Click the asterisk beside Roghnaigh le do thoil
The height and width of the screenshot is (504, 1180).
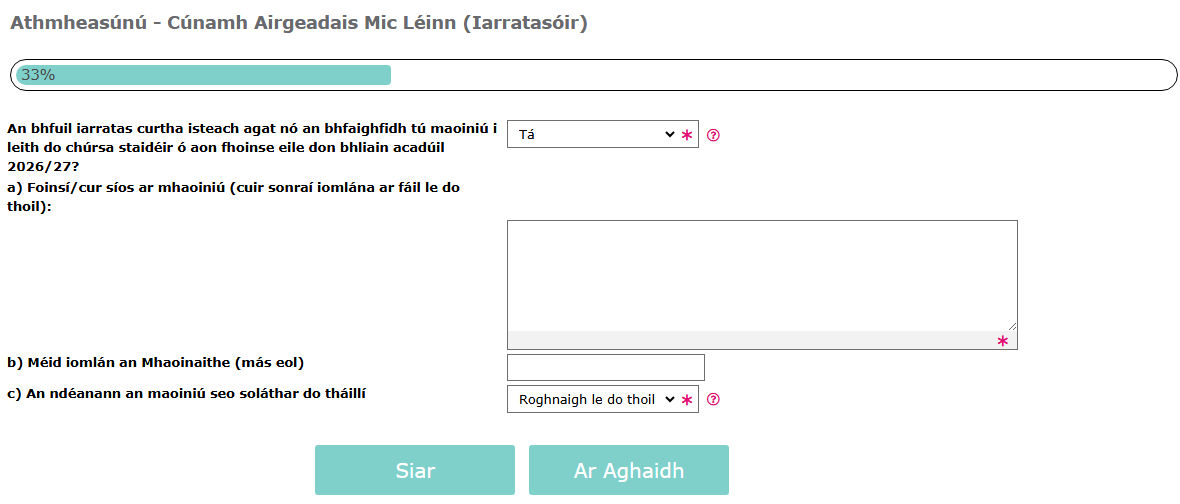click(x=687, y=400)
